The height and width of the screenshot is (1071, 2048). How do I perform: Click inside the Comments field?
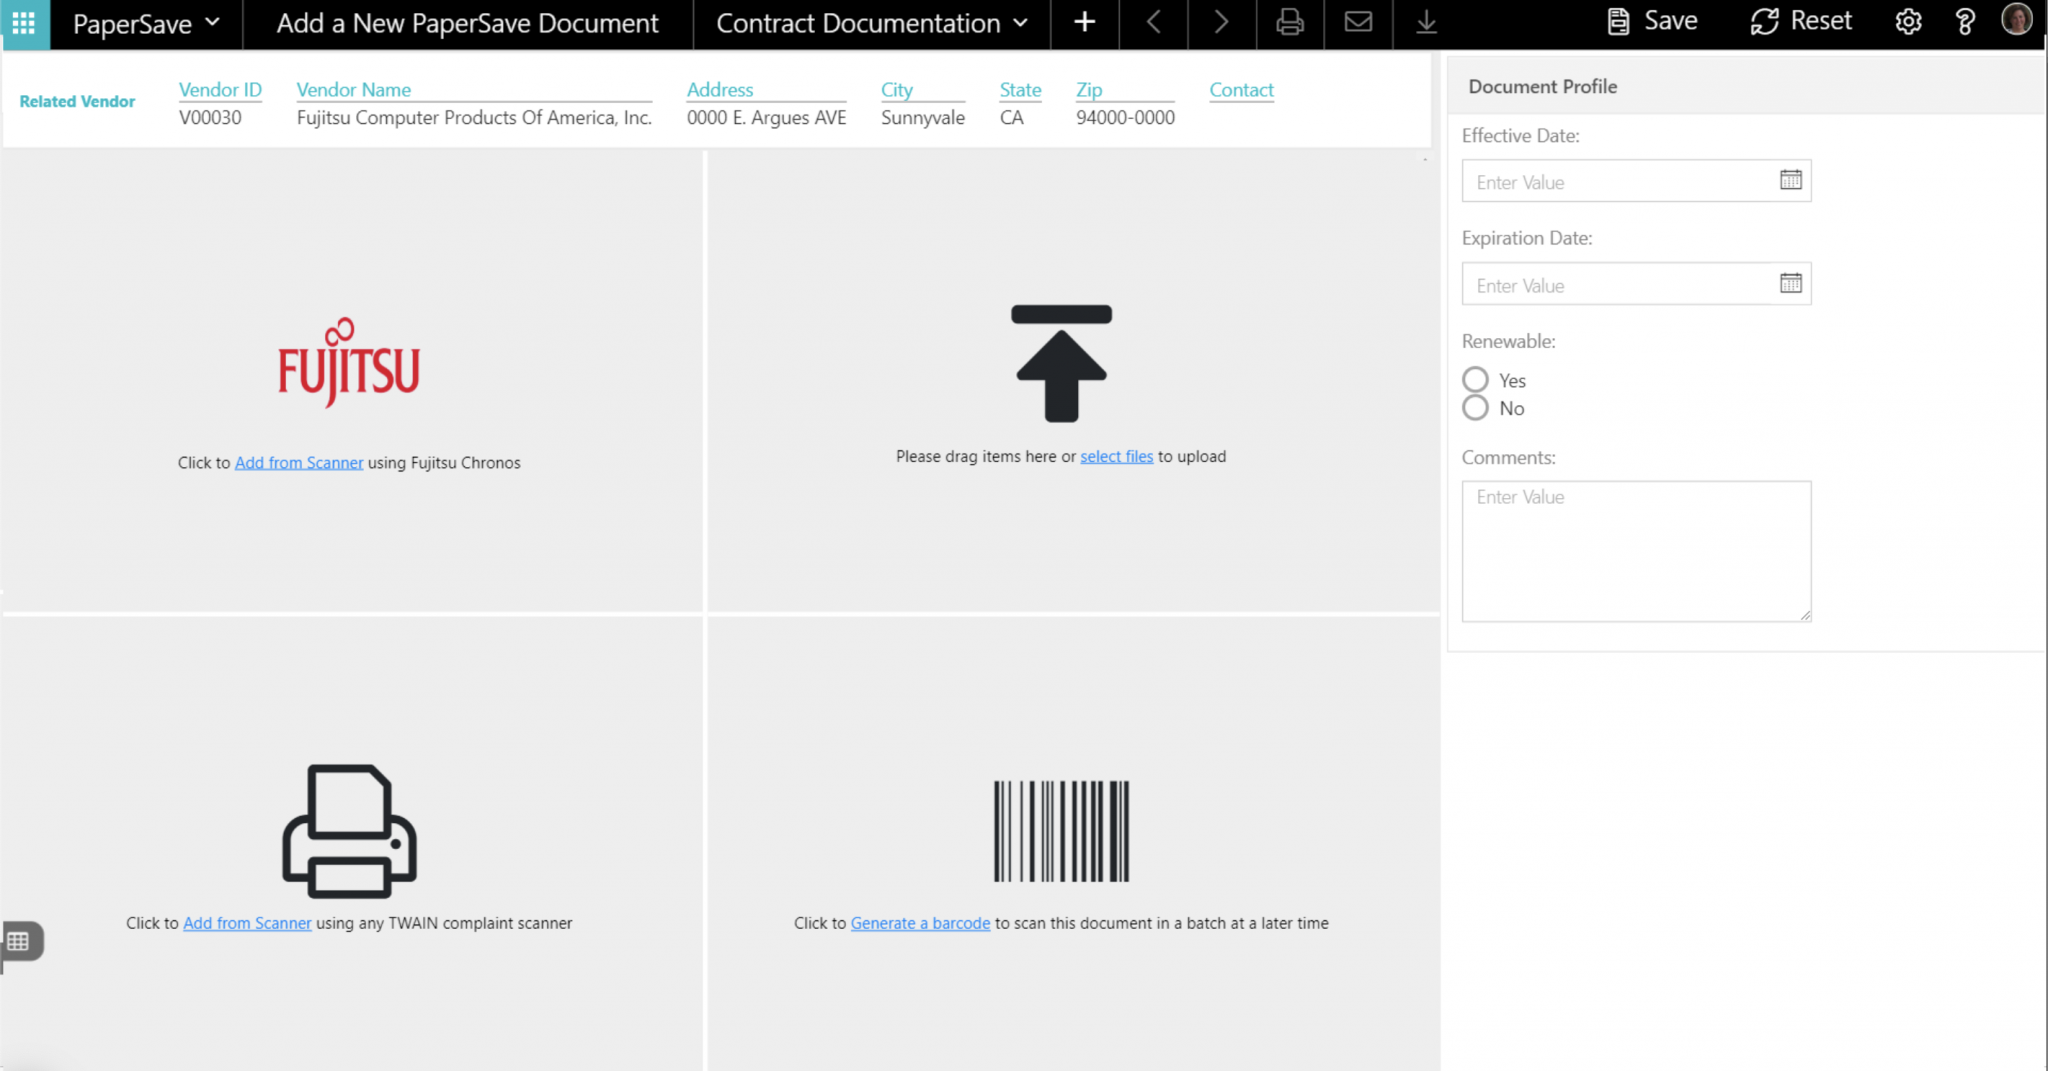pyautogui.click(x=1635, y=550)
